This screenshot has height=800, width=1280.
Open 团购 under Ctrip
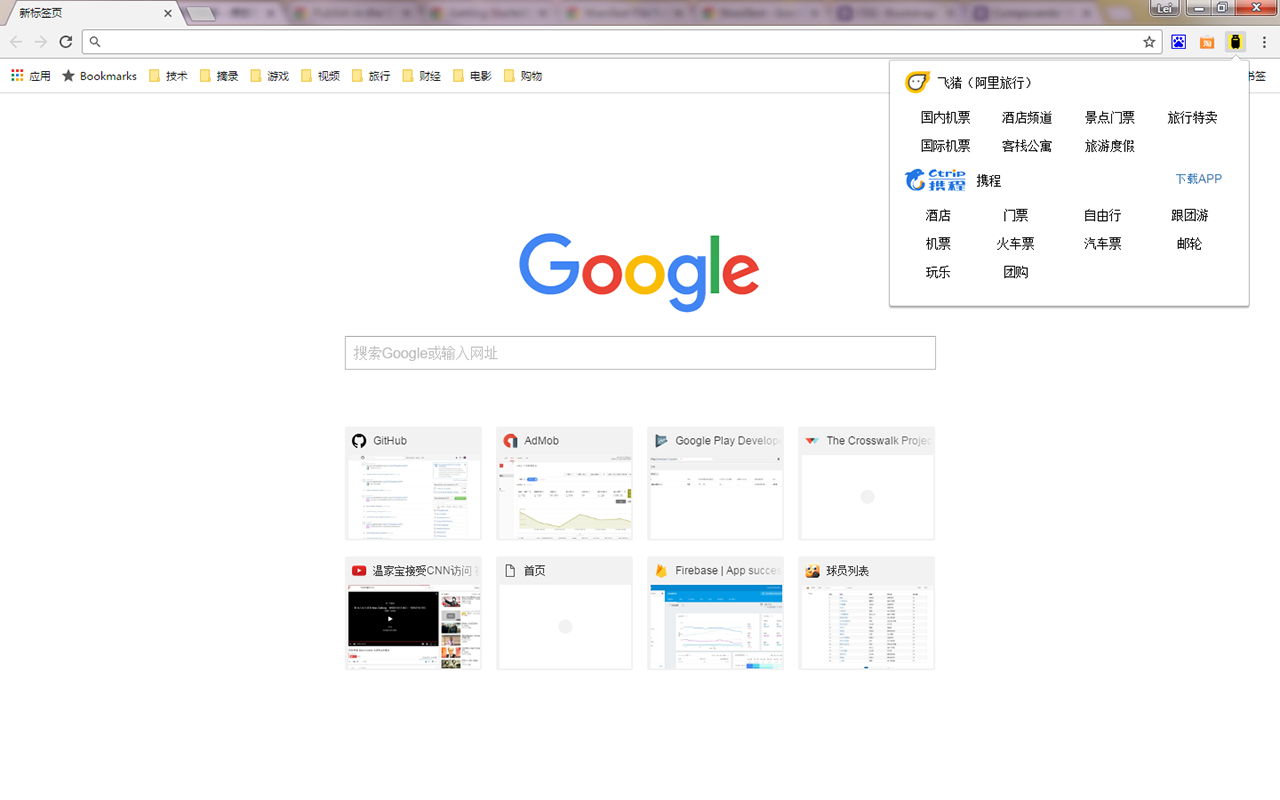1015,272
